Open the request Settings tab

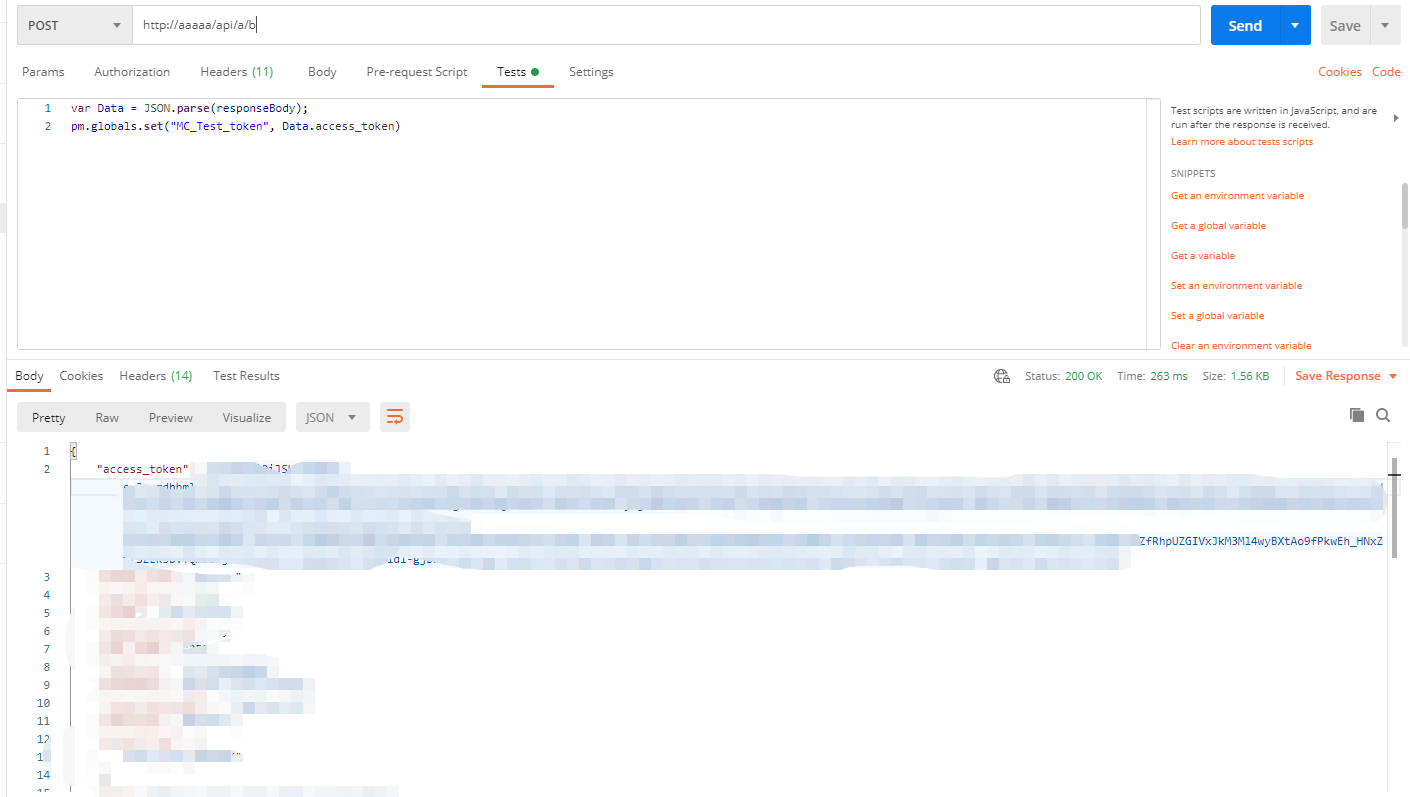[x=591, y=72]
